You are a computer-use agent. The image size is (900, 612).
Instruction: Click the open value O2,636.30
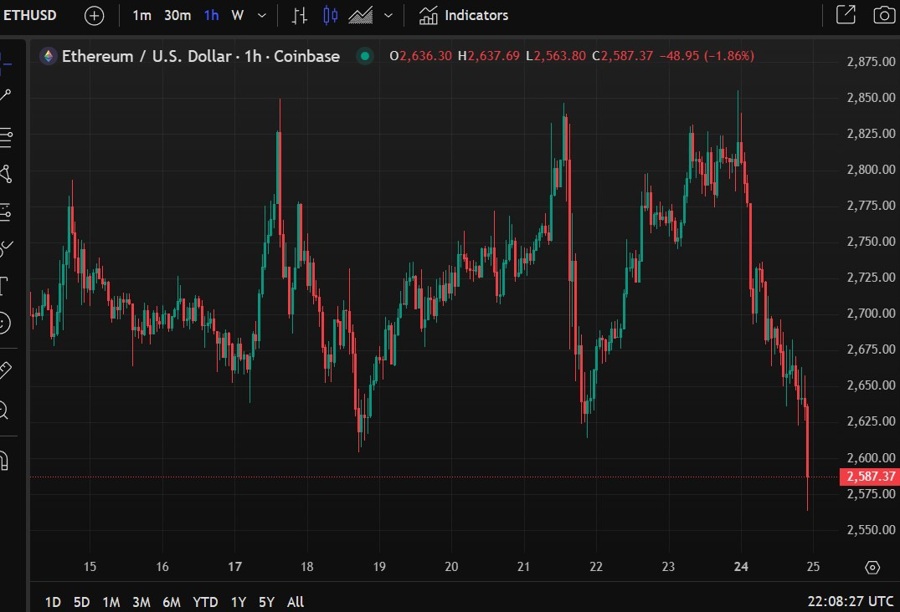click(420, 56)
